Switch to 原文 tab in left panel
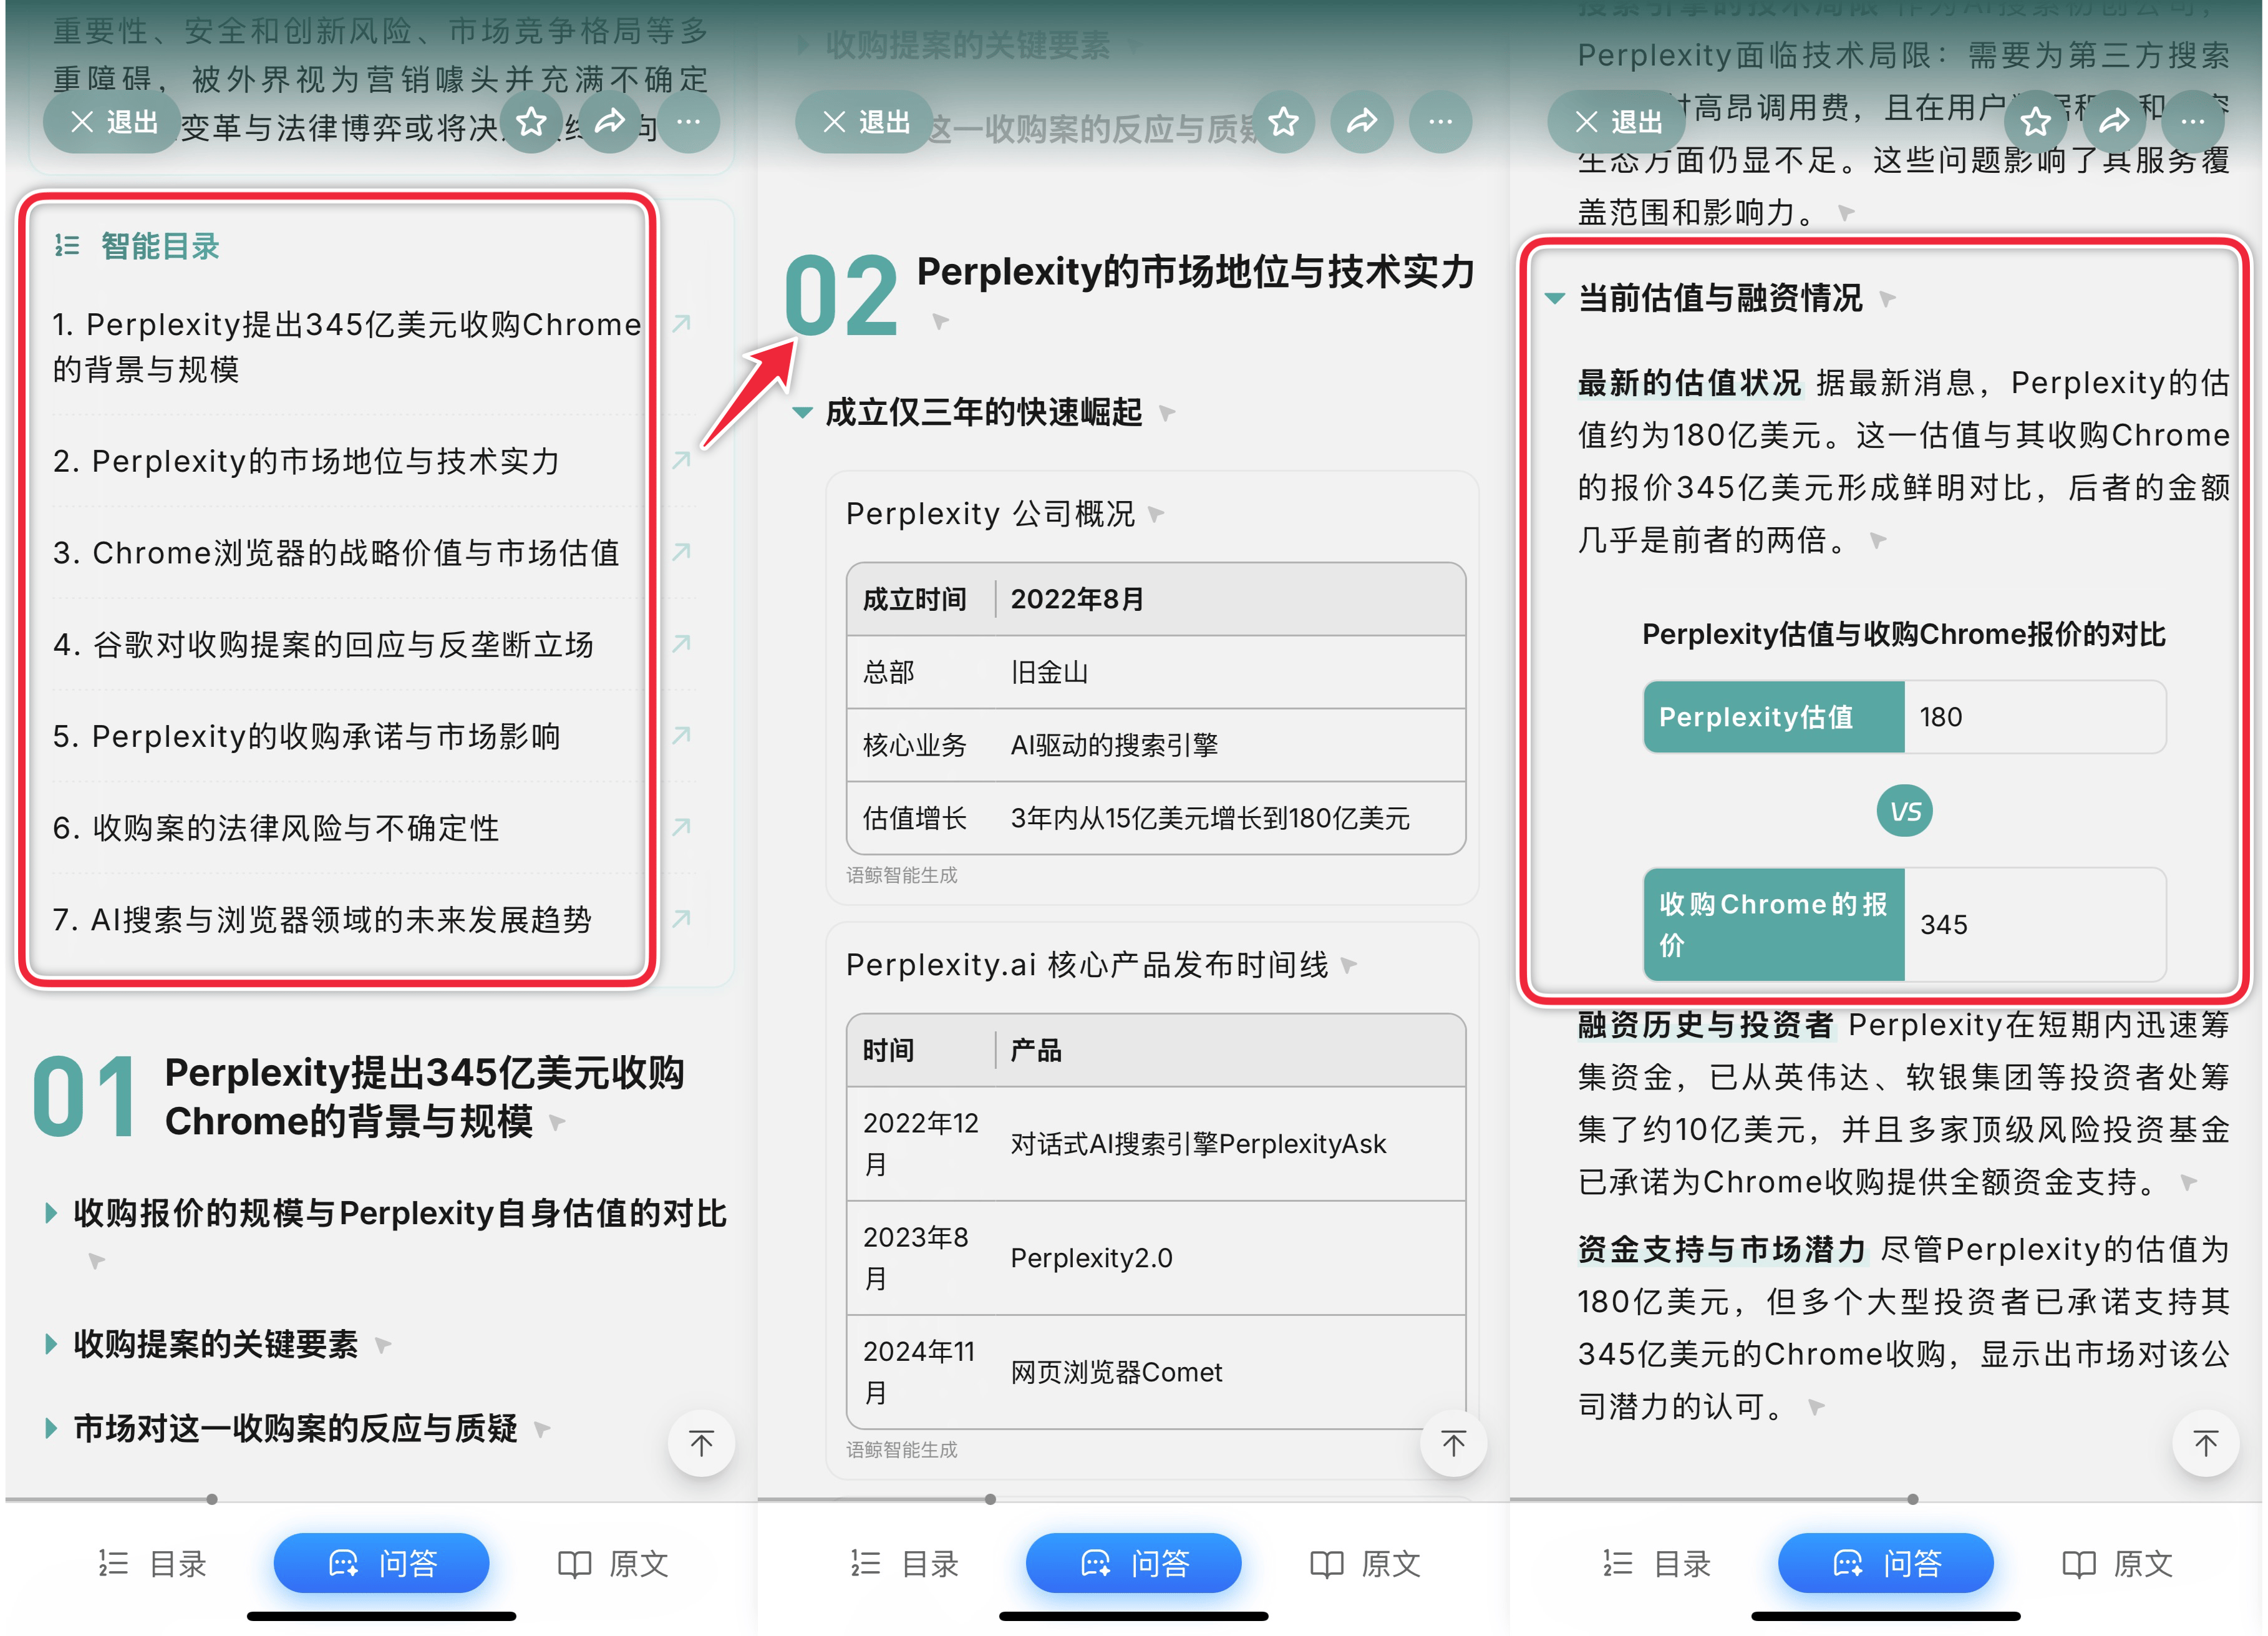Image resolution: width=2268 pixels, height=1636 pixels. tap(612, 1563)
